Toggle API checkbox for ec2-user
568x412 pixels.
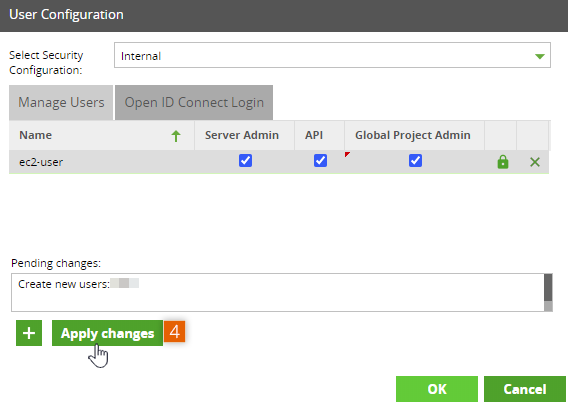[320, 161]
